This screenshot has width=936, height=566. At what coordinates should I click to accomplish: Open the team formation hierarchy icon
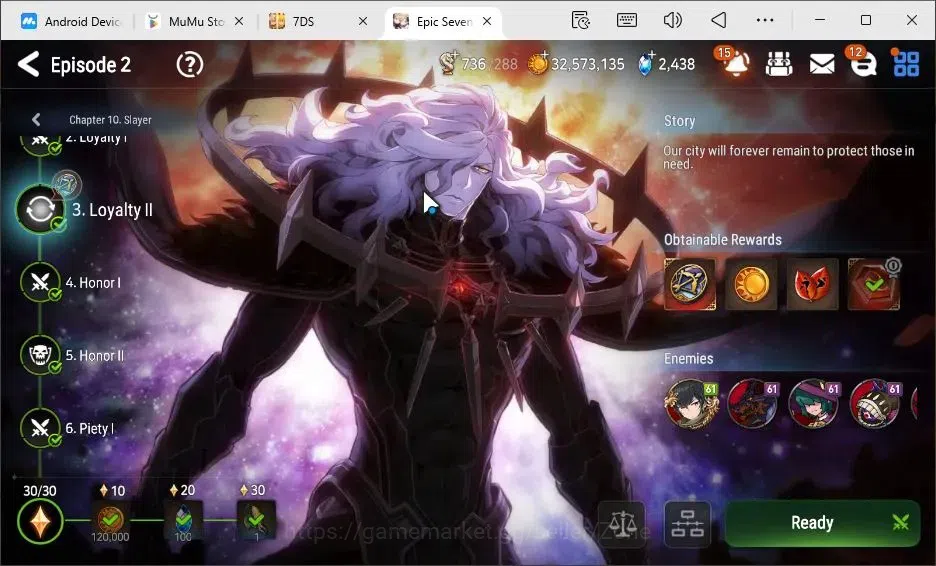coord(688,524)
